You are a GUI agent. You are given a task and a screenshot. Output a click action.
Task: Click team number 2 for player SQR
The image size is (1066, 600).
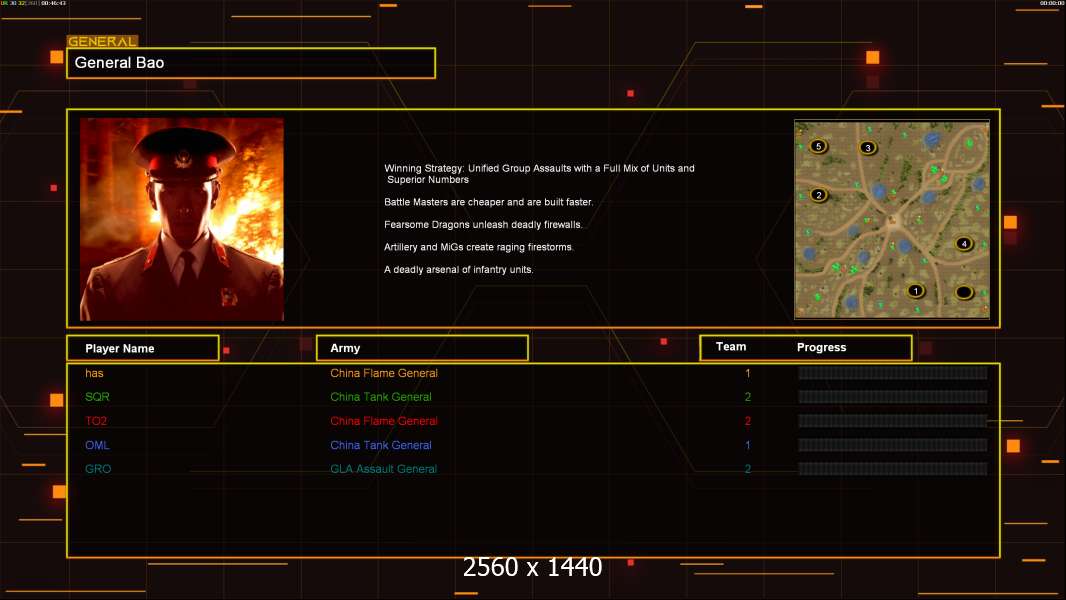click(748, 397)
